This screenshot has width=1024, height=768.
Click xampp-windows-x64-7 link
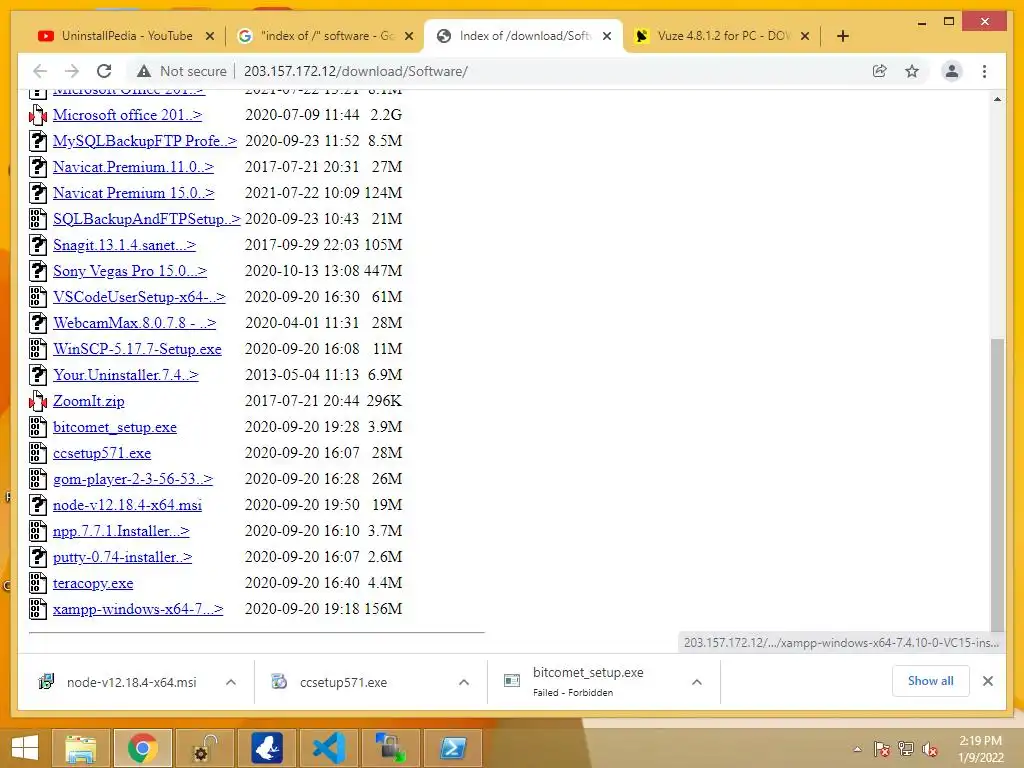click(138, 609)
